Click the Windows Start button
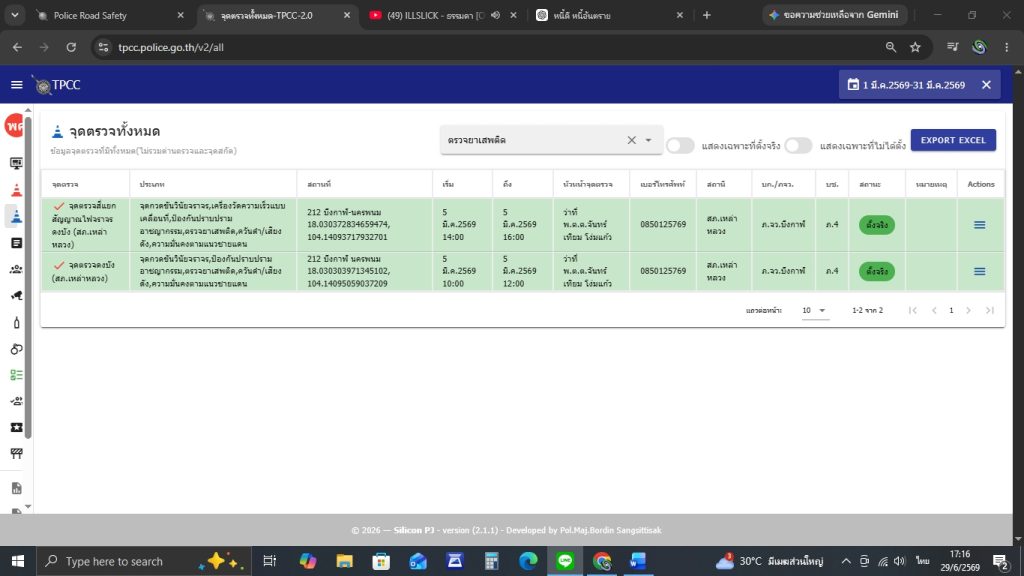This screenshot has width=1024, height=576. click(18, 561)
